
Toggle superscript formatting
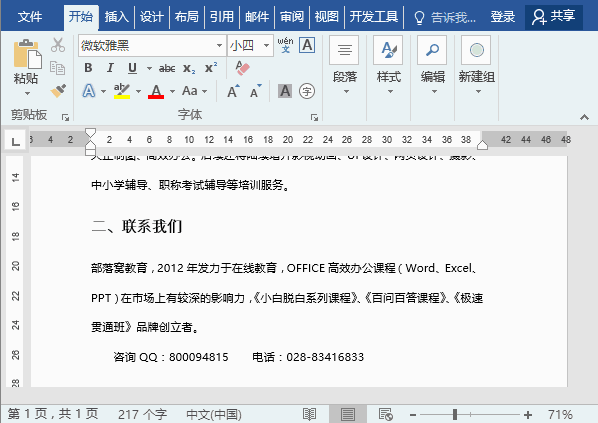(x=211, y=68)
